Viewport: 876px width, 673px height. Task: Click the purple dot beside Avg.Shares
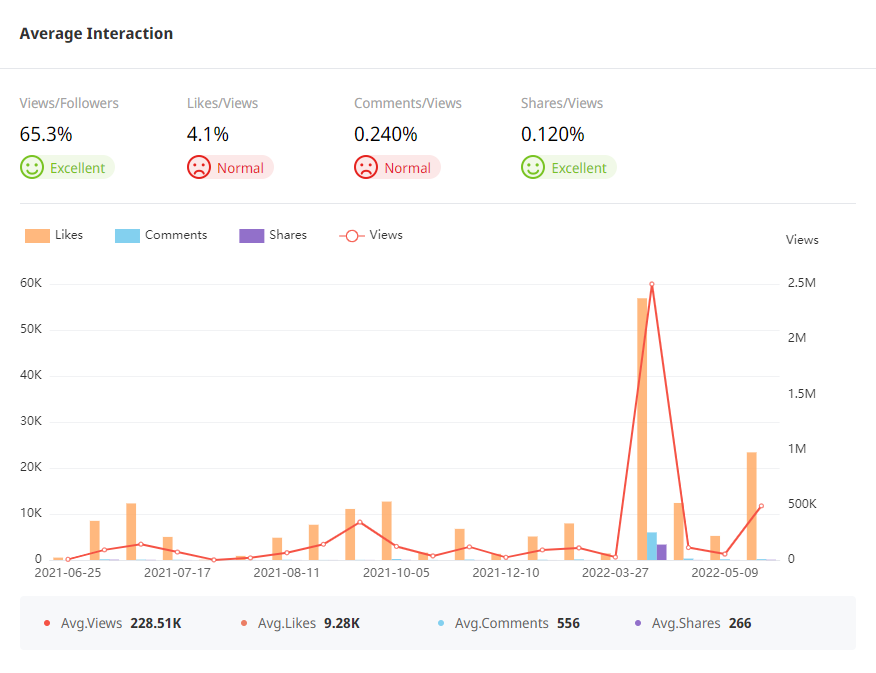pos(638,624)
